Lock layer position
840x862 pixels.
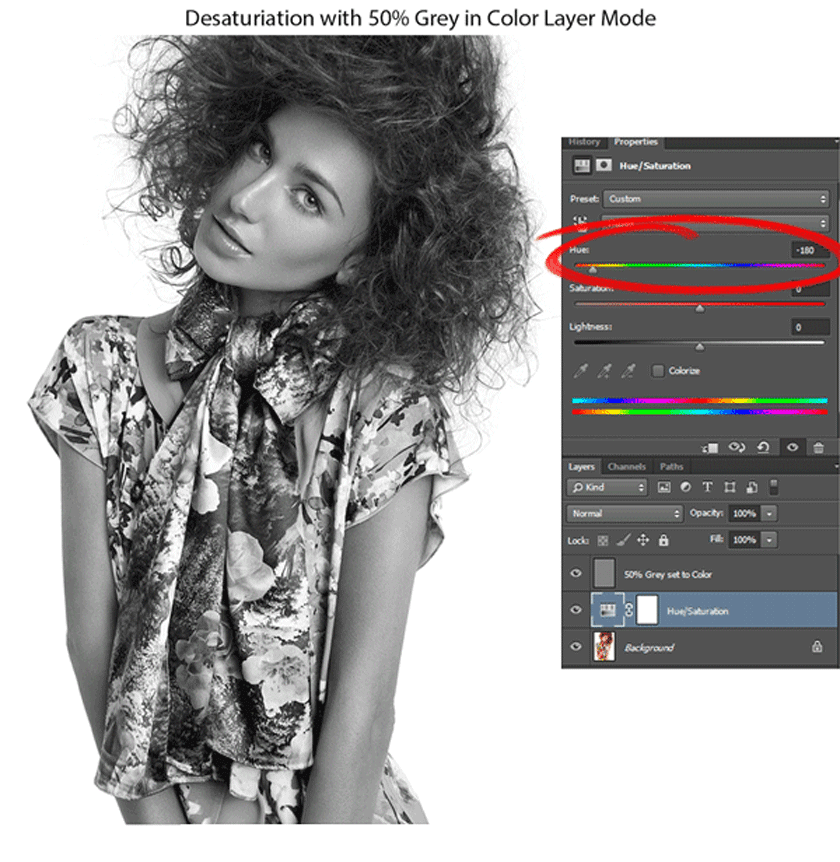pos(643,540)
